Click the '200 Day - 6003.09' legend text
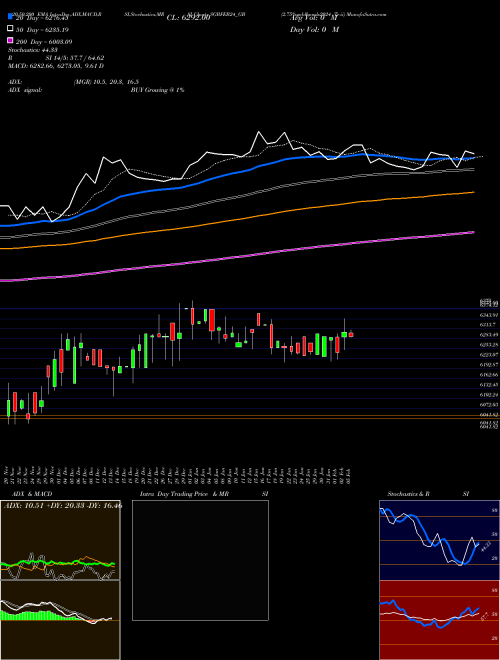 [x=44, y=42]
